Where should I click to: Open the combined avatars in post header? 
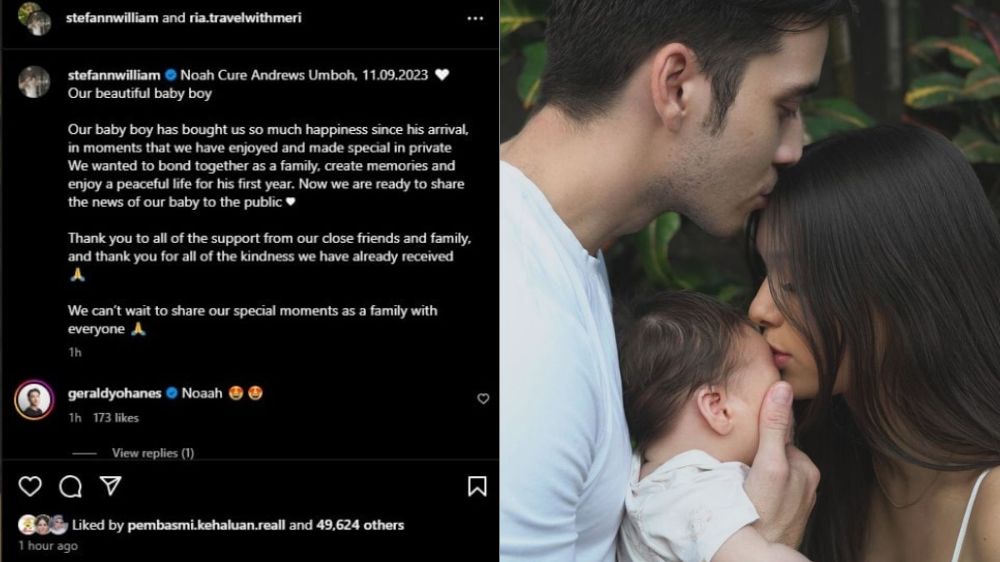tap(34, 18)
